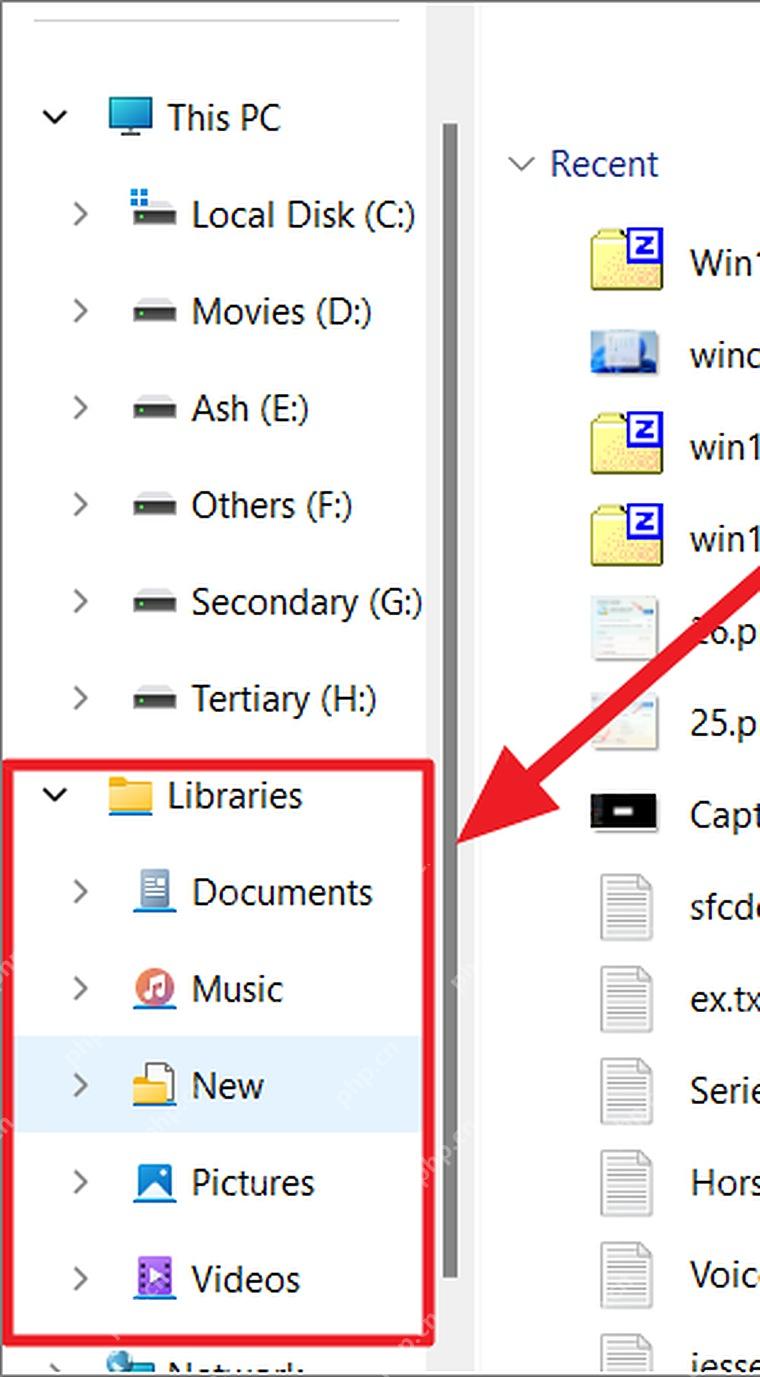Click the image thumbnail beside 'winc'
The image size is (760, 1377).
click(624, 353)
